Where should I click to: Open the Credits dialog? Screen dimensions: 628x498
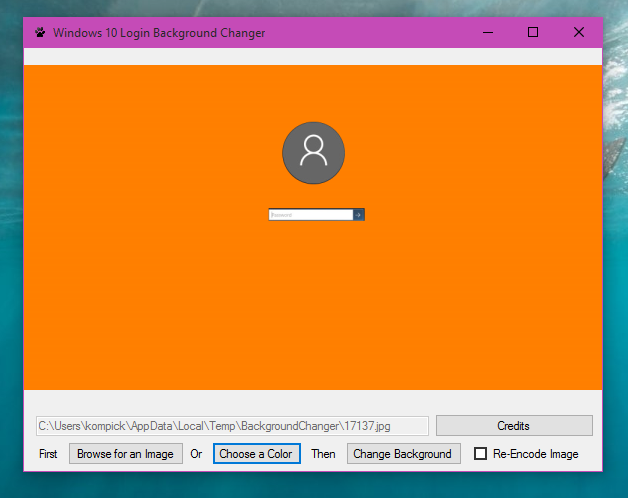[x=514, y=425]
